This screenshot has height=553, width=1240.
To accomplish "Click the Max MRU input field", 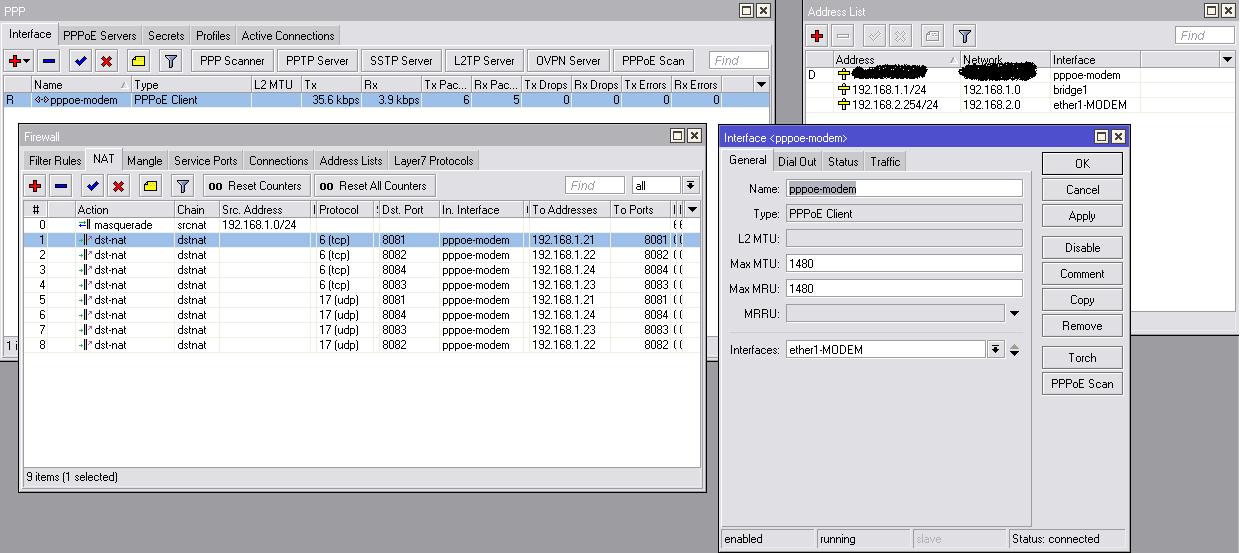I will (904, 289).
